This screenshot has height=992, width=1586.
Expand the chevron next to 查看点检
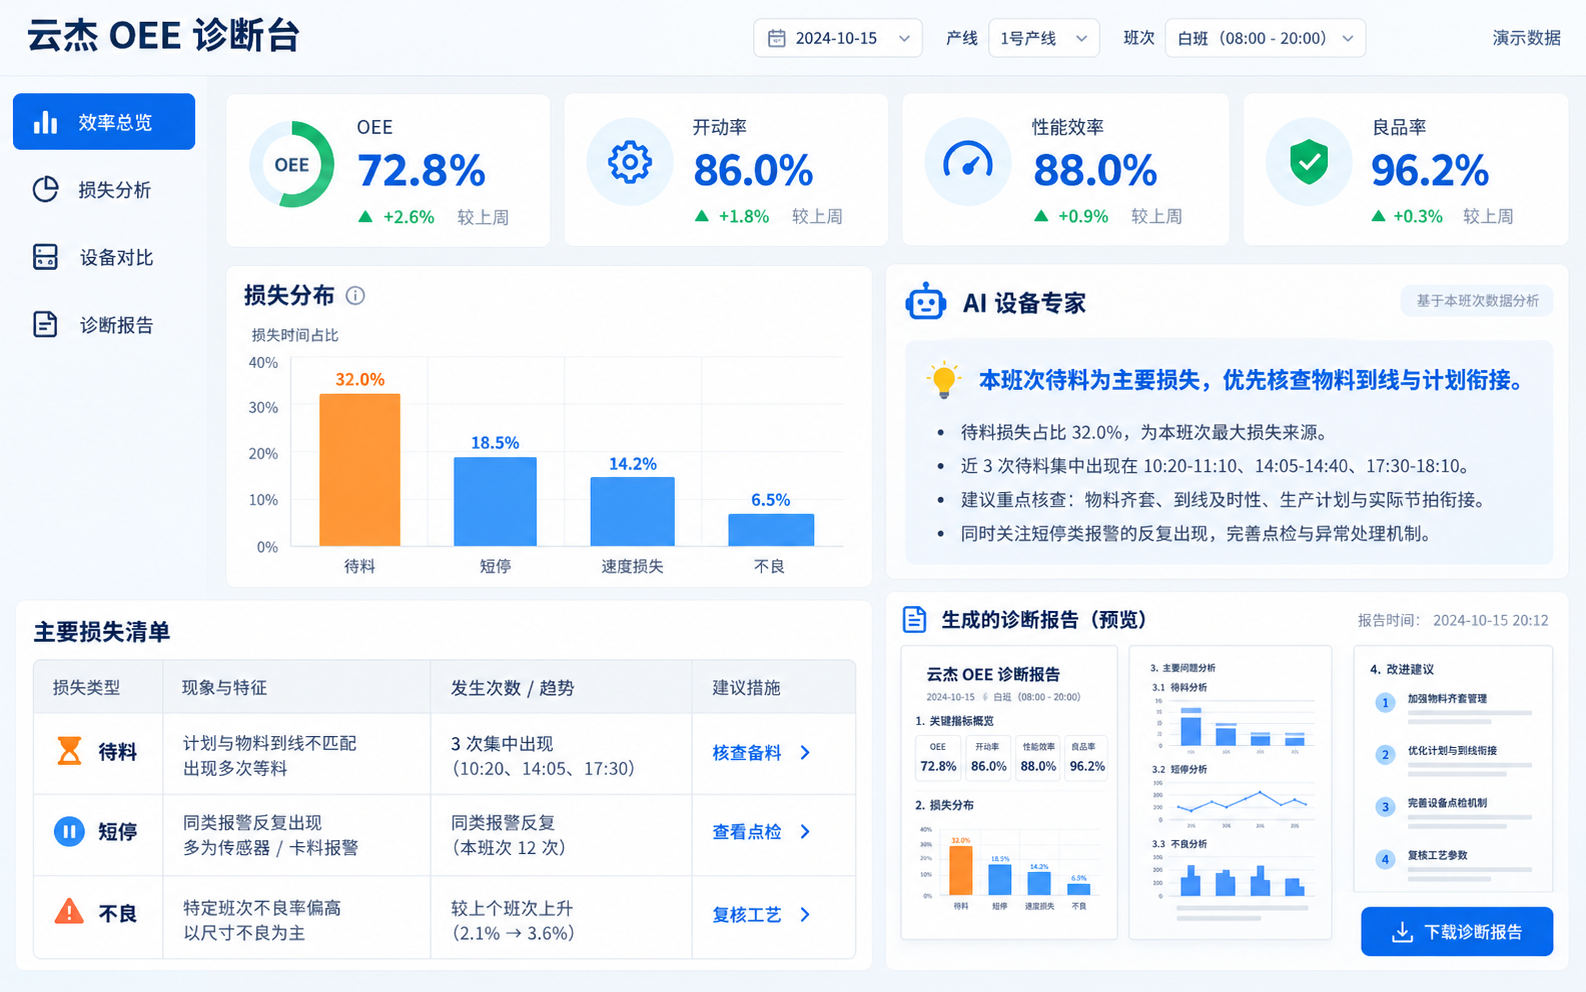click(x=805, y=832)
